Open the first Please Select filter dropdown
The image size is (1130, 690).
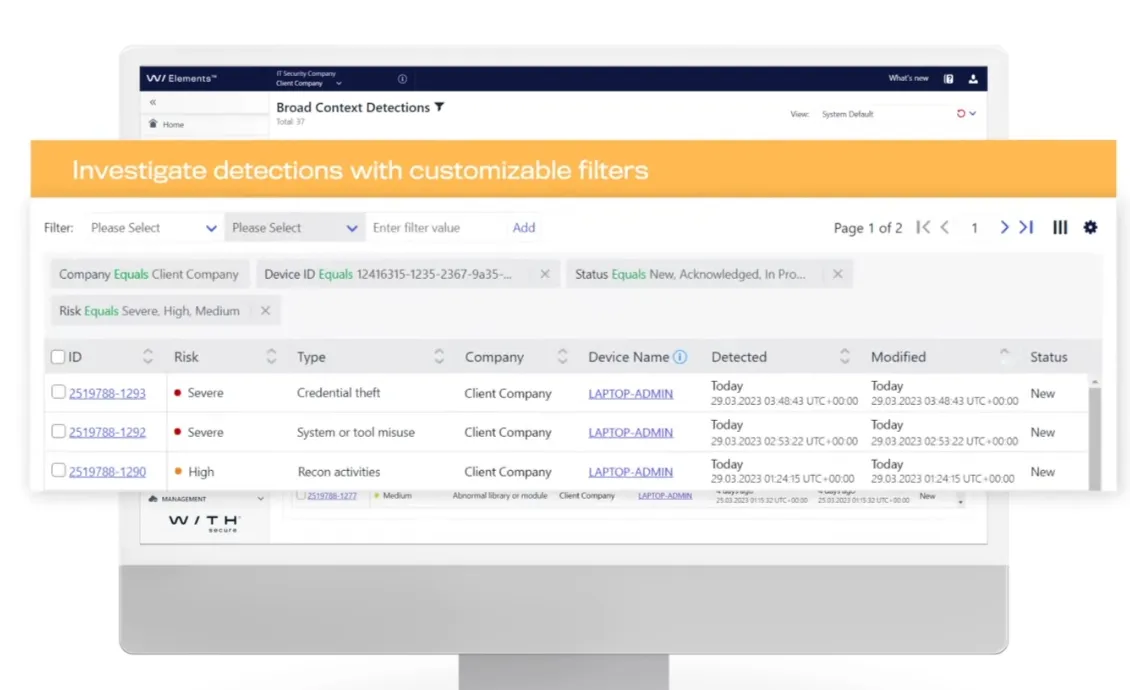pyautogui.click(x=153, y=228)
